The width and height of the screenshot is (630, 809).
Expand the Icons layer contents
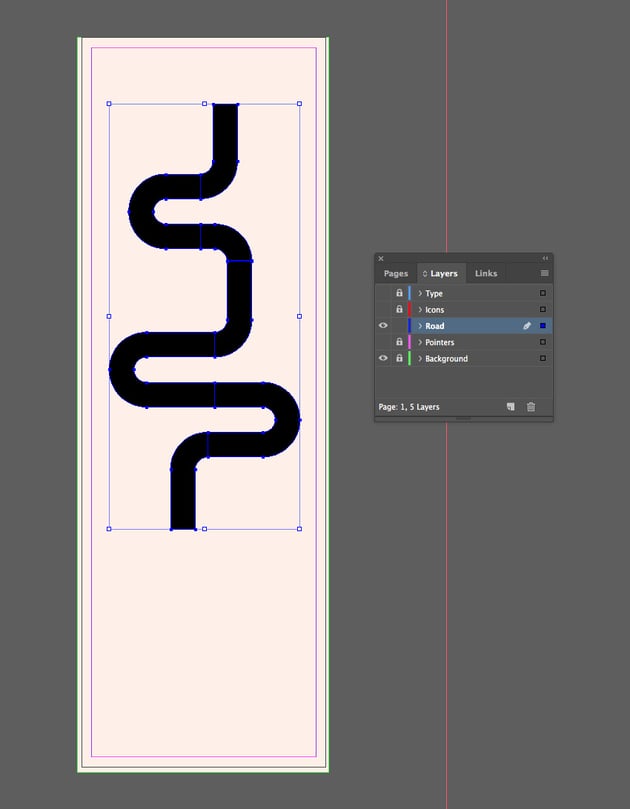pos(420,310)
